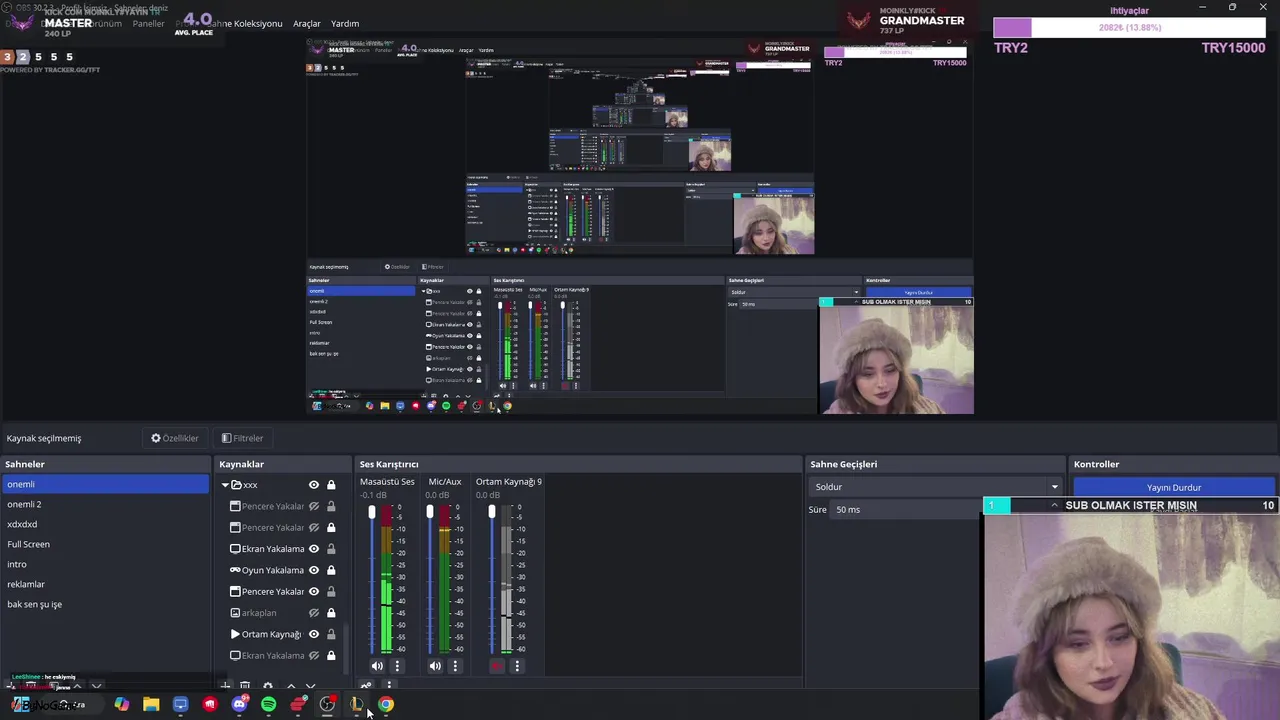The width and height of the screenshot is (1280, 720).
Task: Mute the Masaüstü Ses audio channel
Action: click(377, 666)
